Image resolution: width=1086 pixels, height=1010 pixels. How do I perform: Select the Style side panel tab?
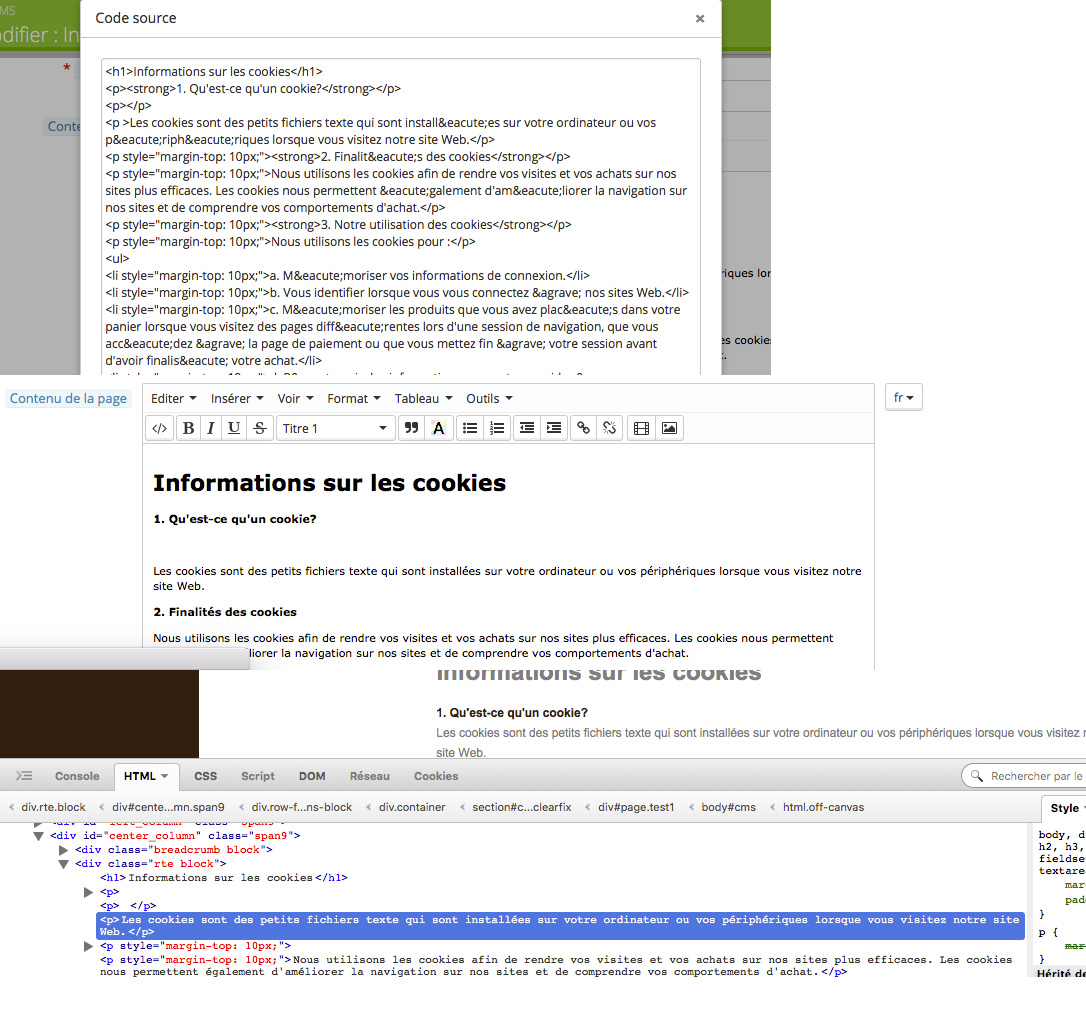point(1065,808)
